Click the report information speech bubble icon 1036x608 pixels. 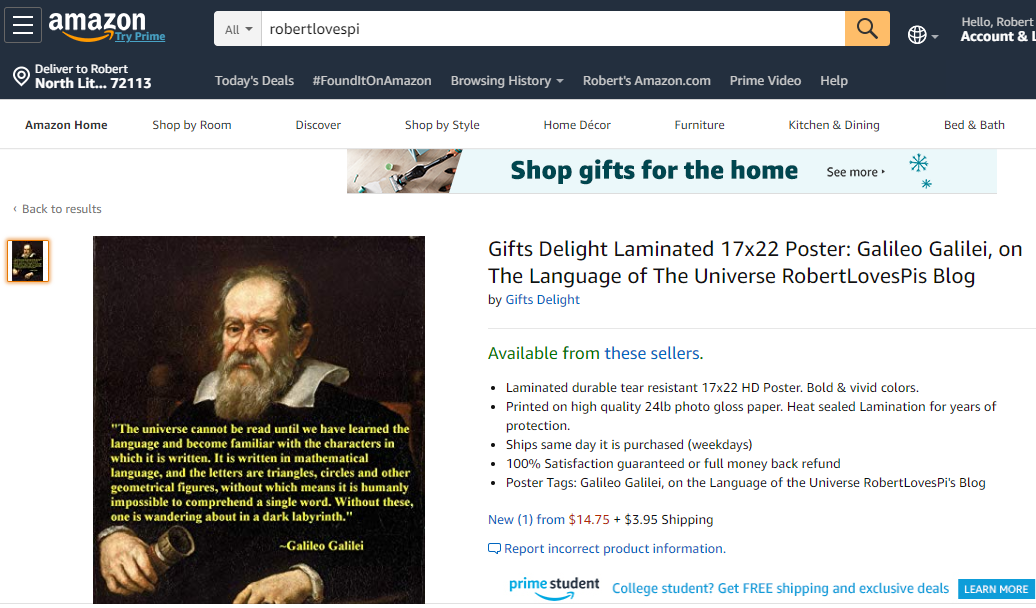point(494,549)
